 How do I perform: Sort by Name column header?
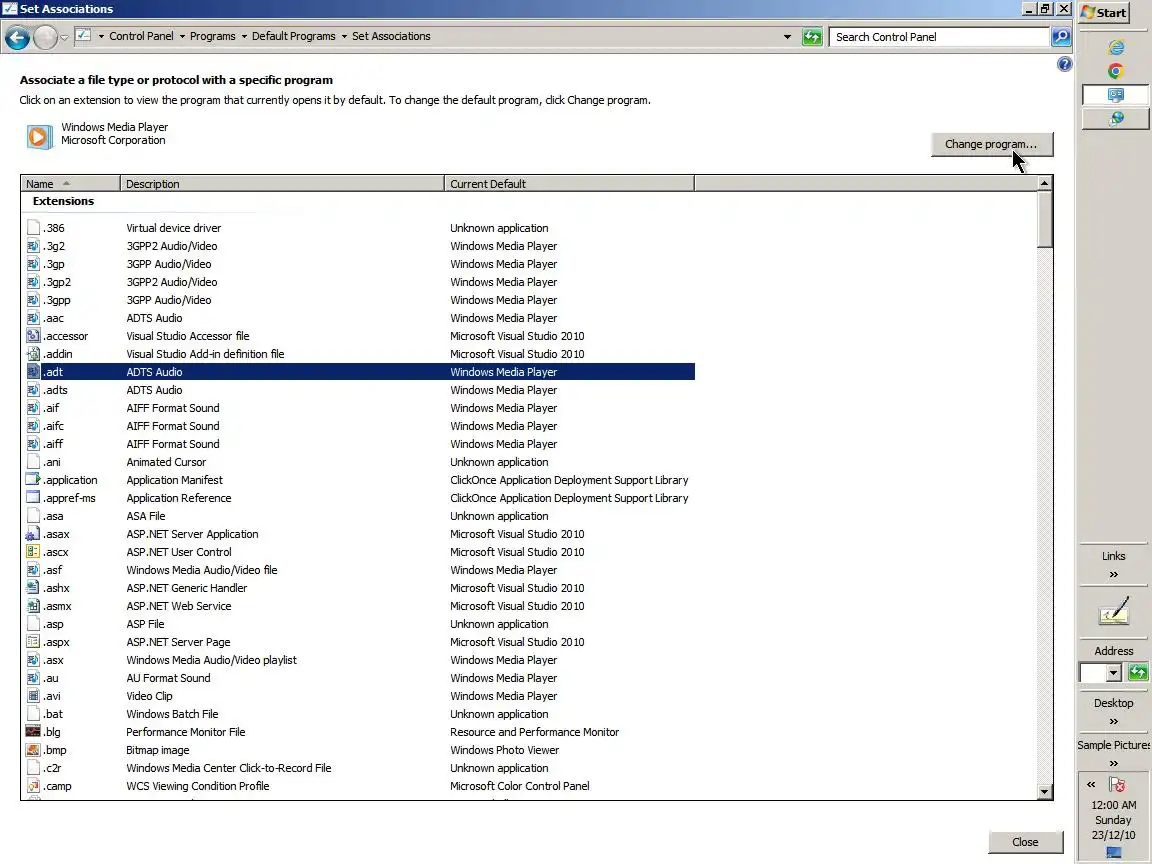click(x=71, y=184)
